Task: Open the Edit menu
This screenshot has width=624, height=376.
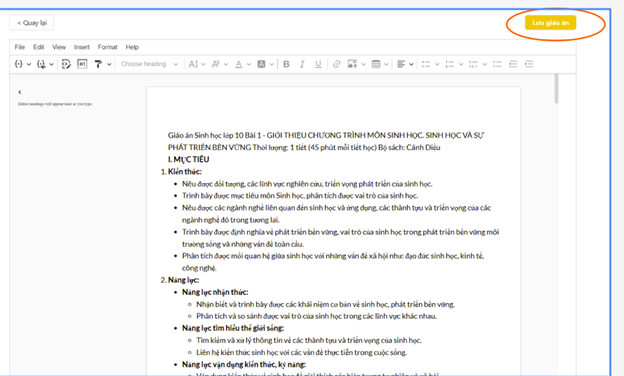Action: pos(39,47)
